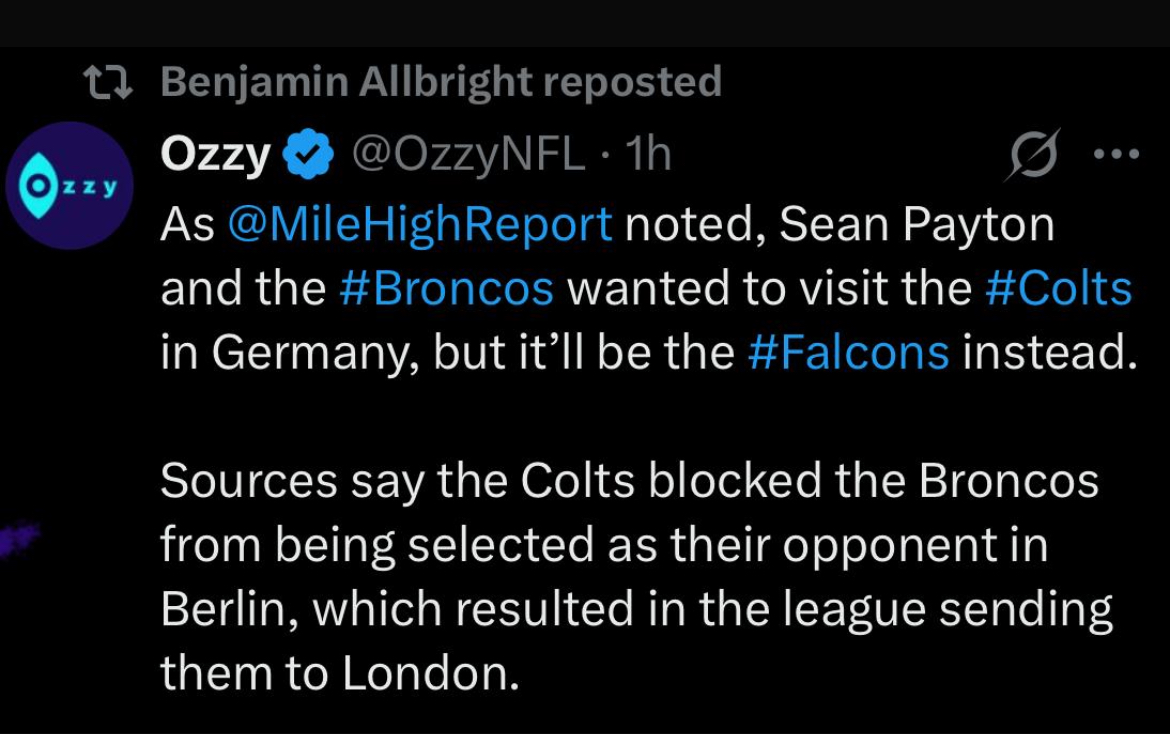Click the #Broncos hashtag
The width and height of the screenshot is (1170, 734).
[446, 289]
